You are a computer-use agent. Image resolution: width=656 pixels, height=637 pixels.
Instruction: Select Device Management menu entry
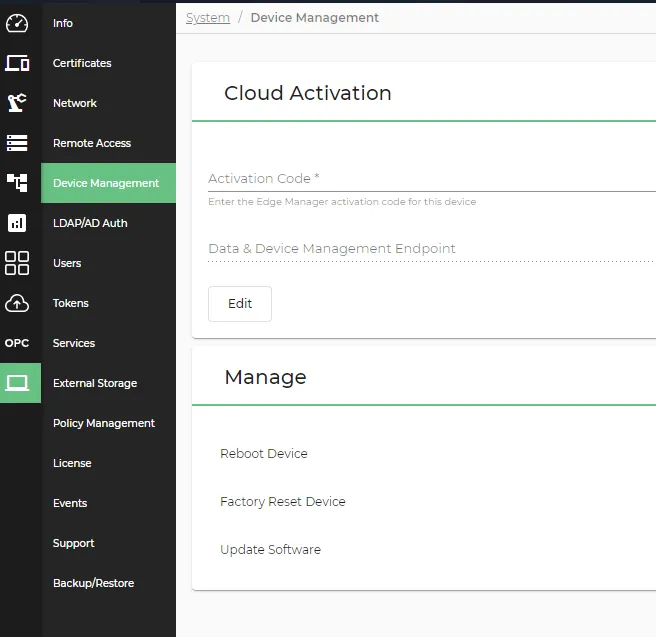point(108,183)
